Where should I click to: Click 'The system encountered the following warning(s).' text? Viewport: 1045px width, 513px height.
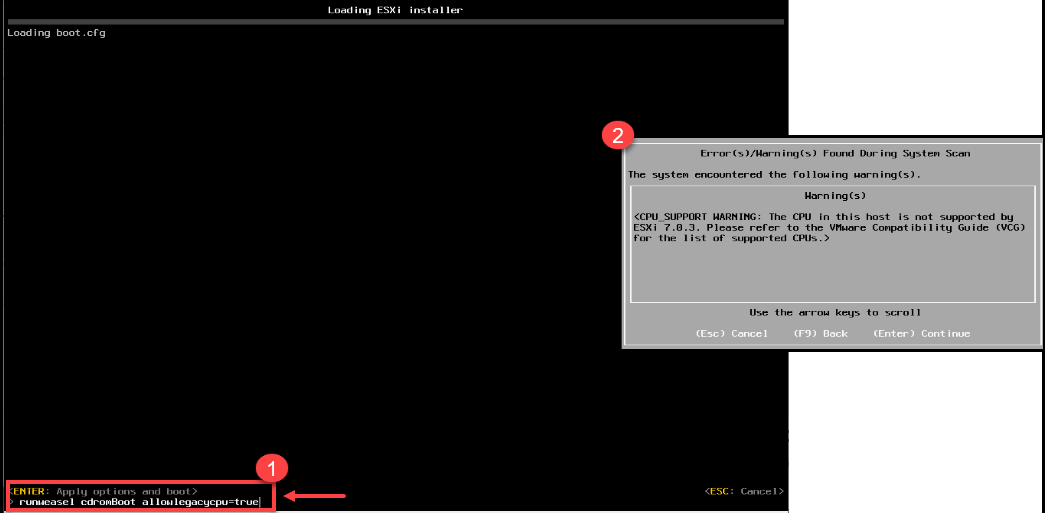tap(774, 175)
